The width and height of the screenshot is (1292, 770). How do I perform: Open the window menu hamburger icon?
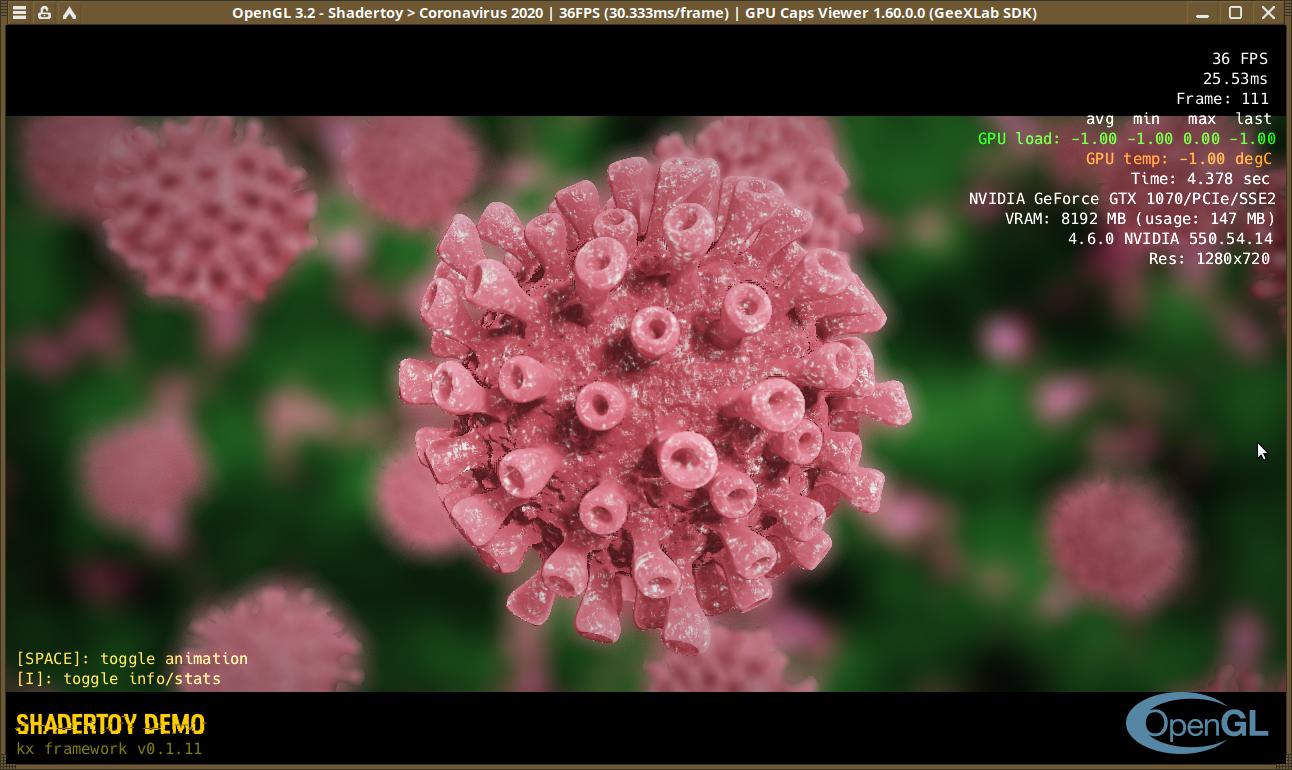coord(19,13)
